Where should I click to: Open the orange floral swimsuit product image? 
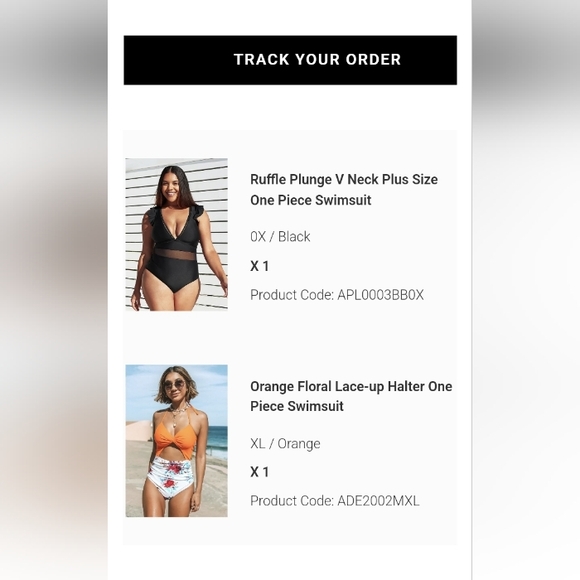pos(176,441)
